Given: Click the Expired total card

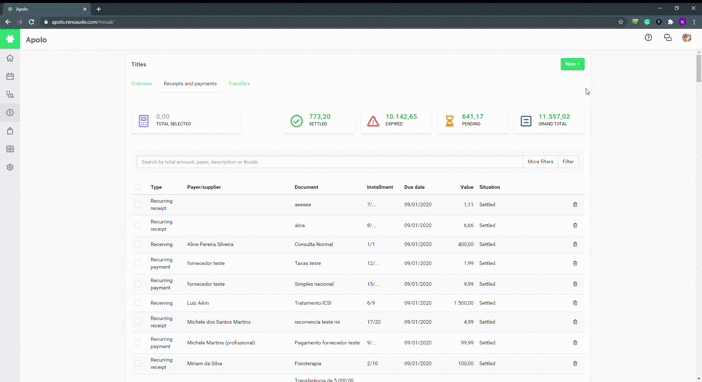Looking at the screenshot, I should point(396,120).
